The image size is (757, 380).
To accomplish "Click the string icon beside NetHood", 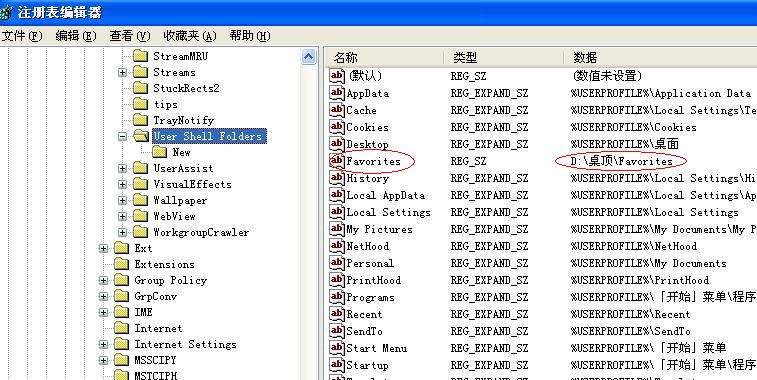I will [337, 246].
